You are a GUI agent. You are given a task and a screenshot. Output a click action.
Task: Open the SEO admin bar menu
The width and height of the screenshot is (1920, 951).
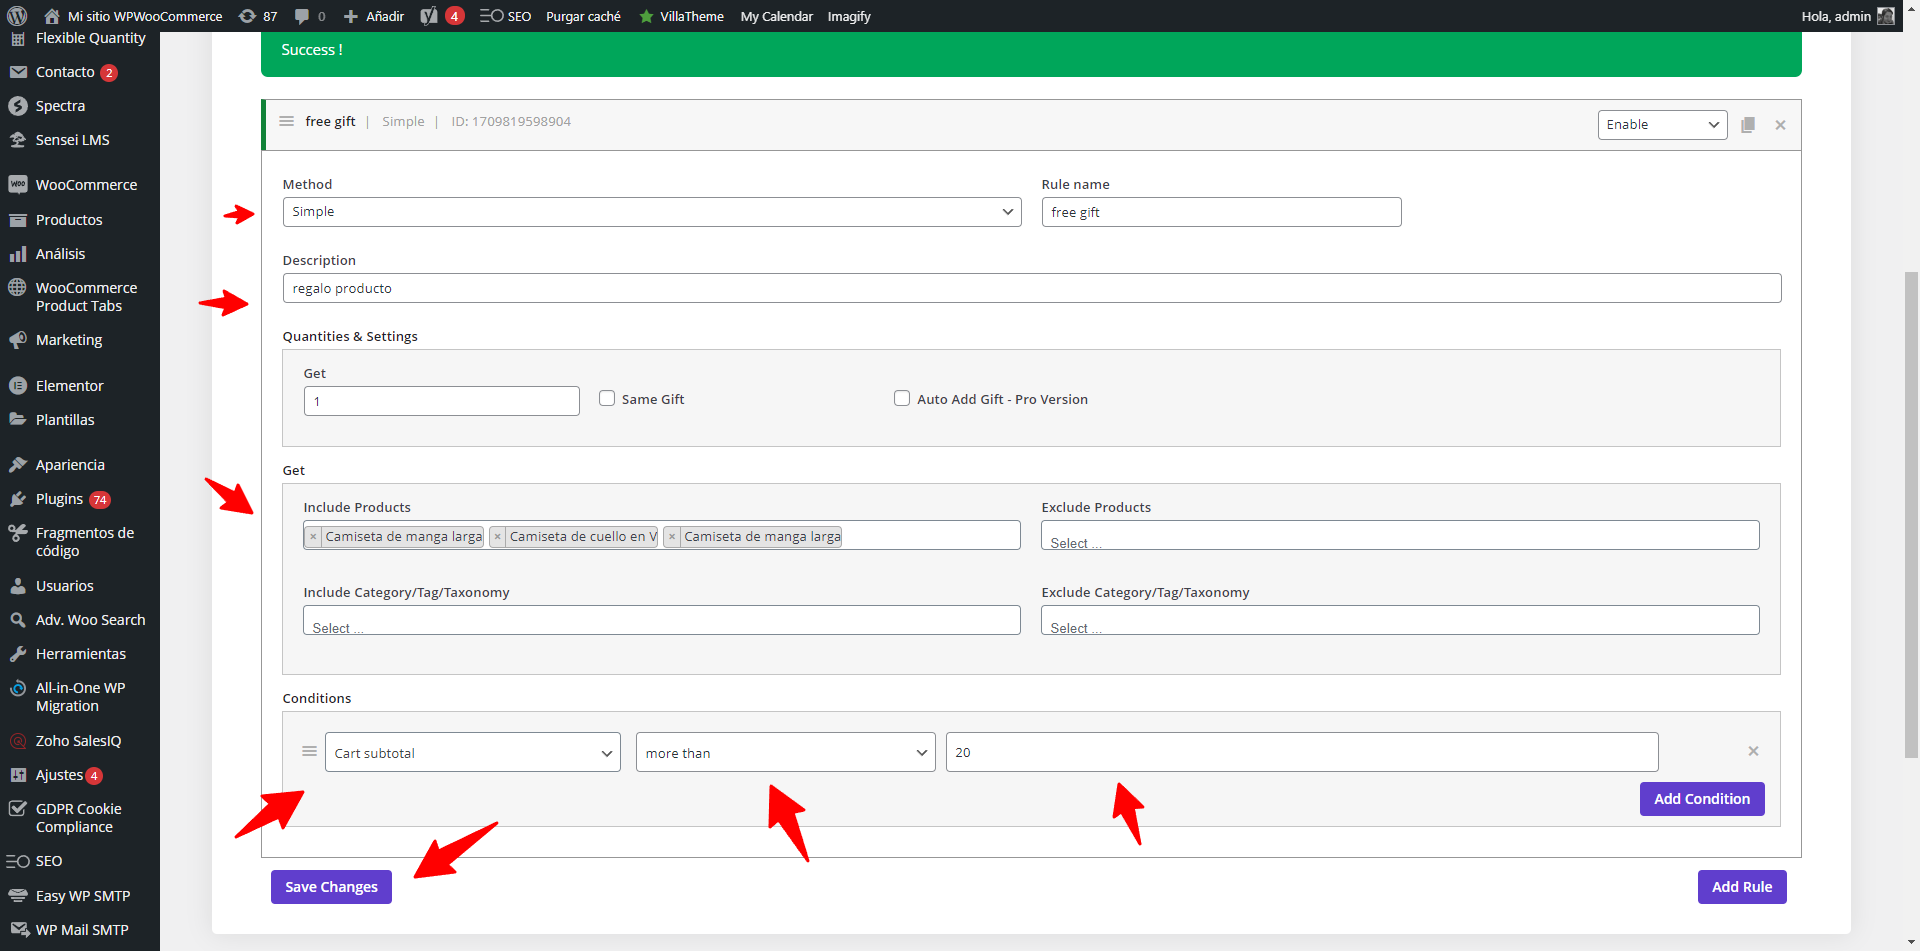click(506, 16)
